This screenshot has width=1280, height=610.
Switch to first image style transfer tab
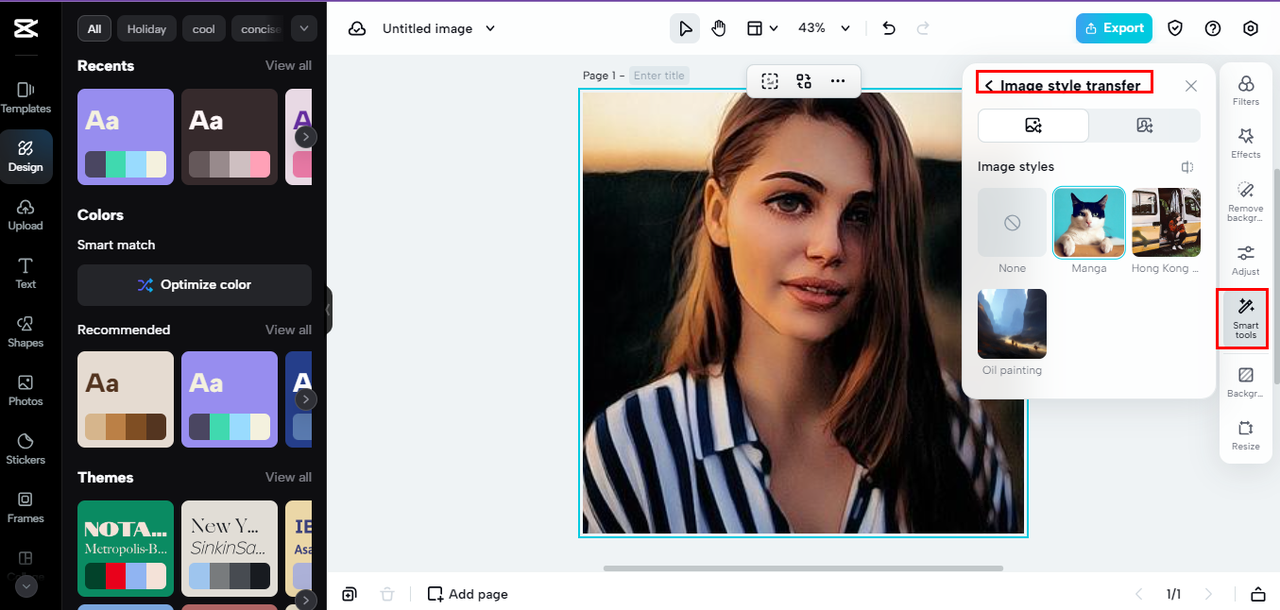coord(1033,125)
